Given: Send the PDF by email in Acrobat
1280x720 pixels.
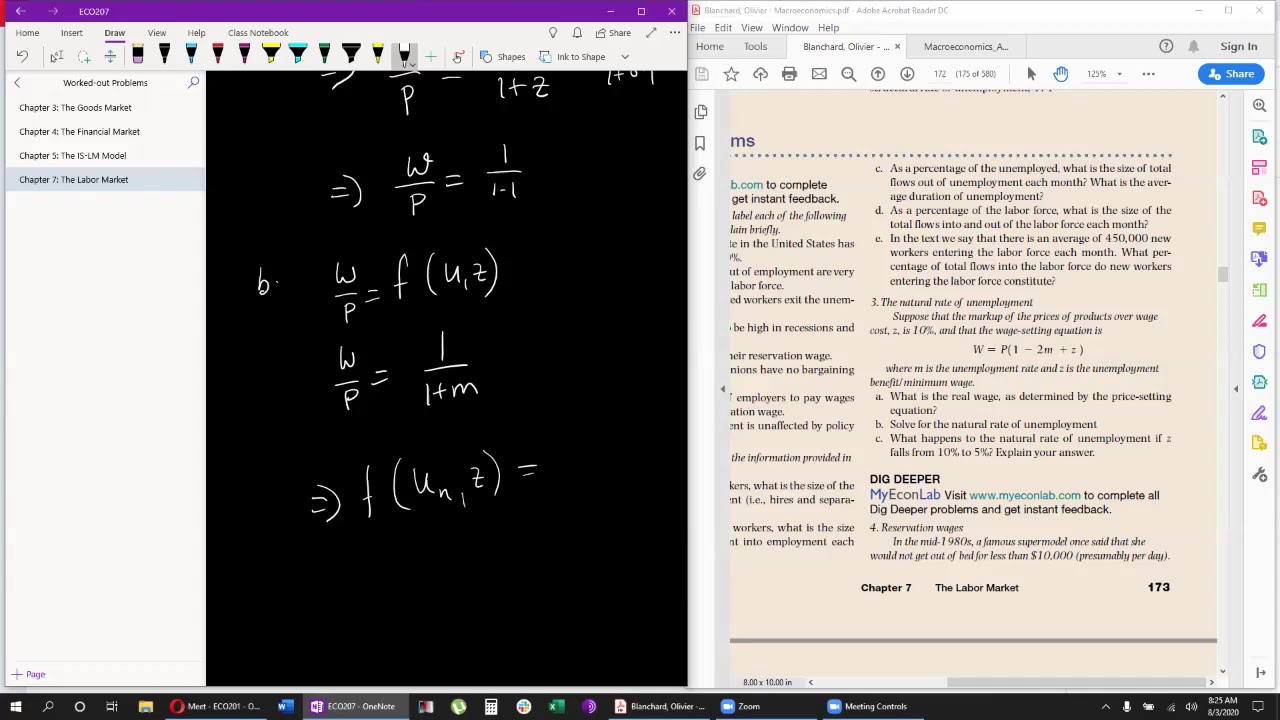Looking at the screenshot, I should 819,74.
